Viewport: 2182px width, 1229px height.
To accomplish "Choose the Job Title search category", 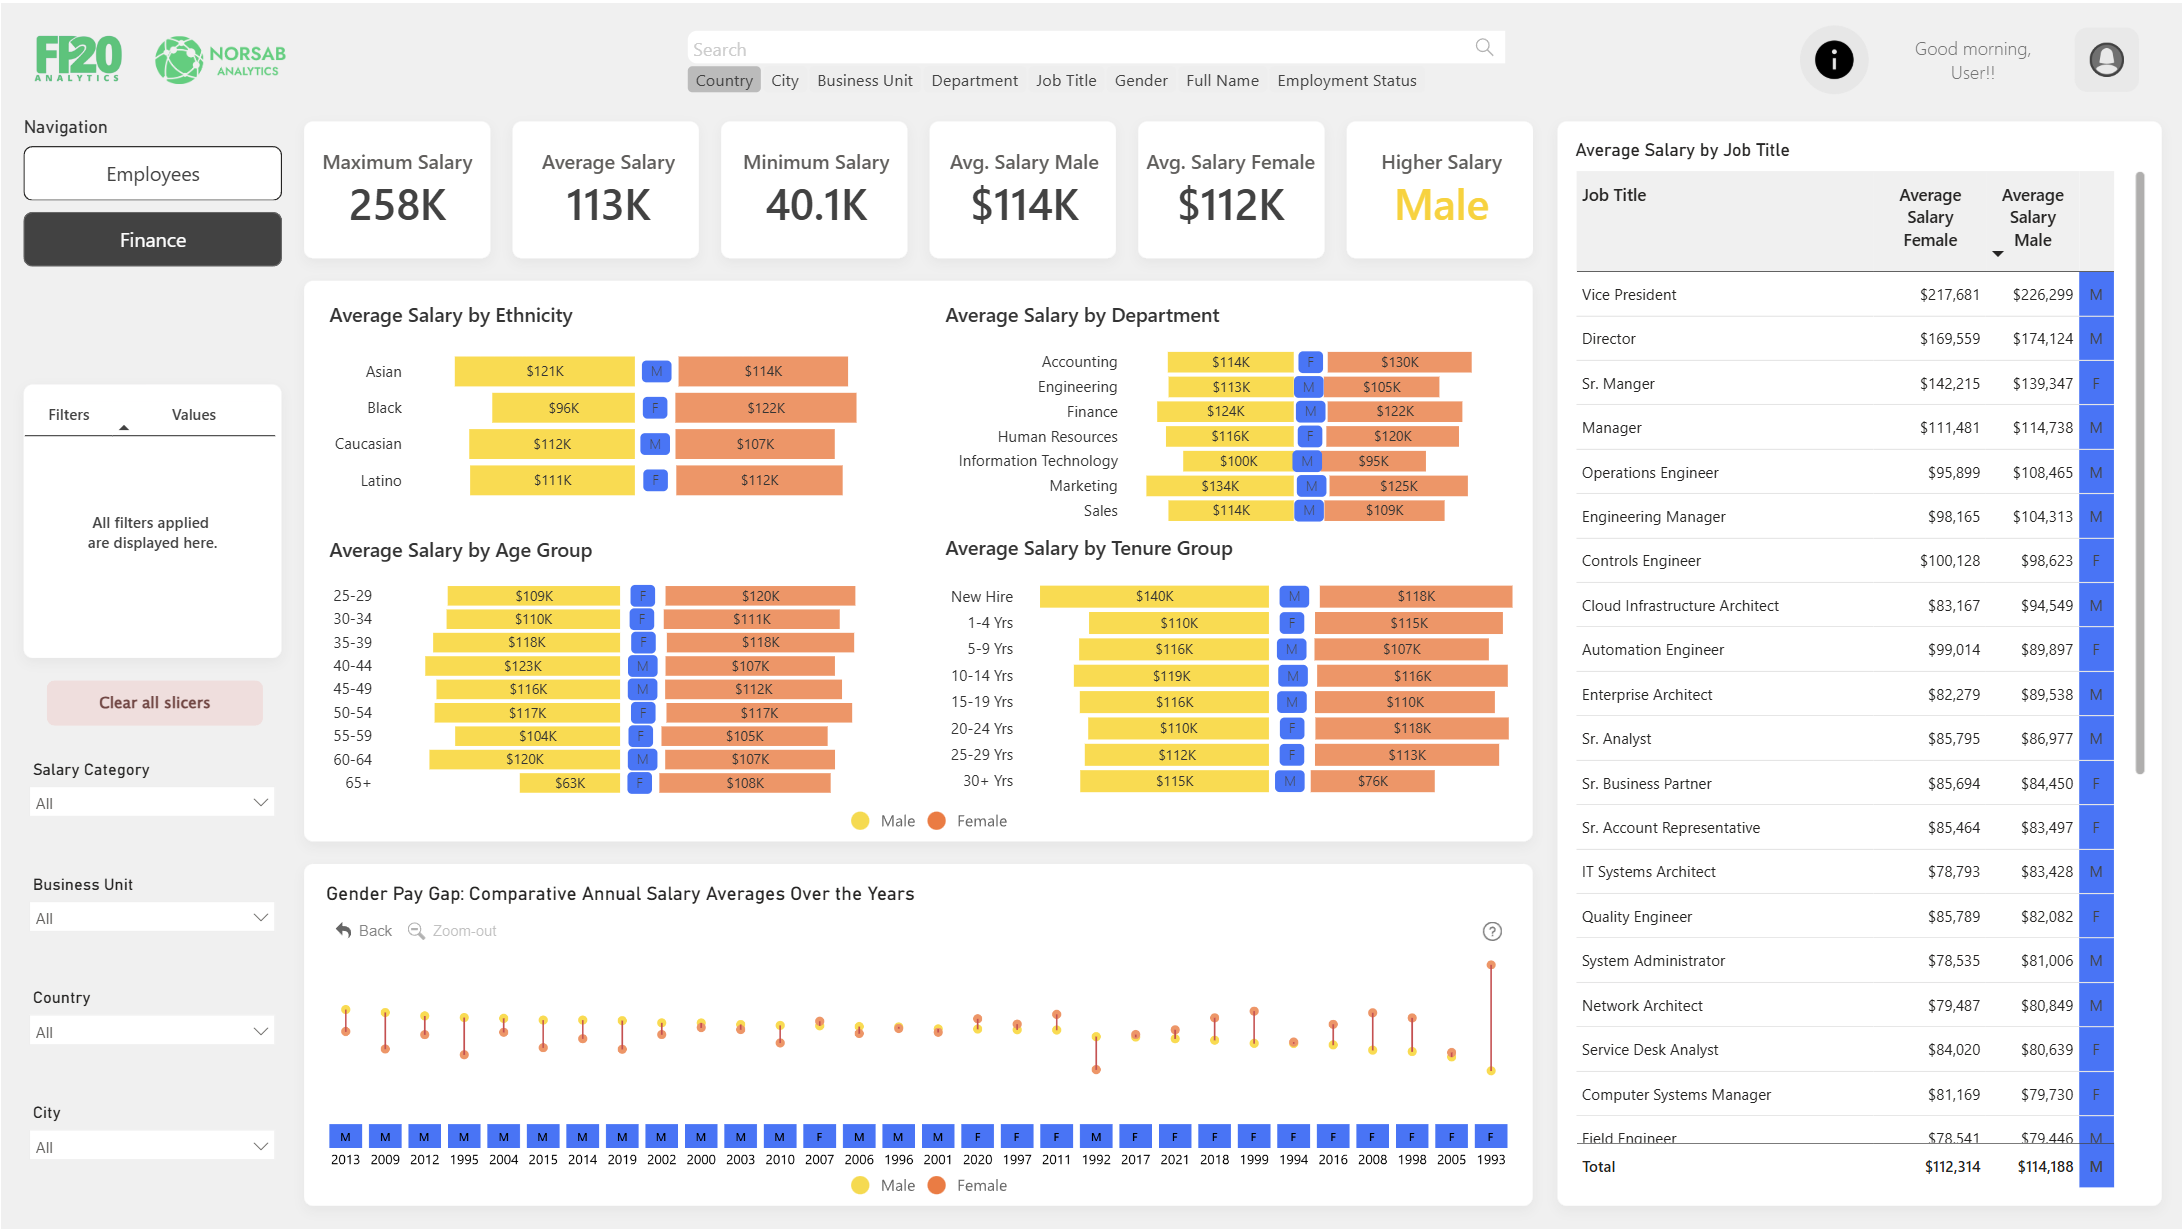I will tap(1065, 80).
